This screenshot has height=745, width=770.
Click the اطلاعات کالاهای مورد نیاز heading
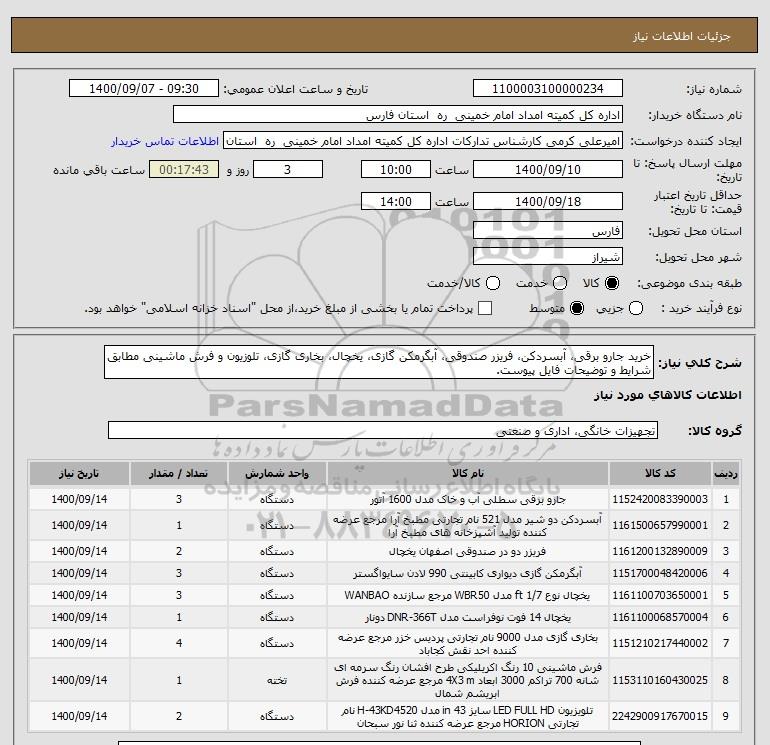[x=667, y=395]
